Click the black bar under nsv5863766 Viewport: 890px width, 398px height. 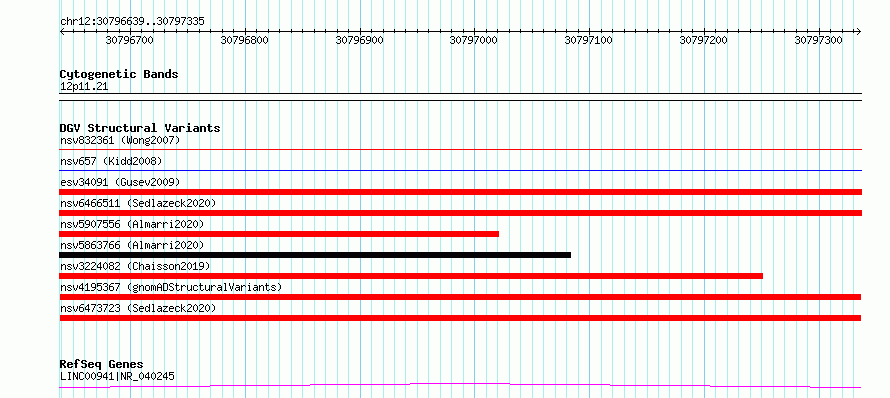click(x=315, y=255)
